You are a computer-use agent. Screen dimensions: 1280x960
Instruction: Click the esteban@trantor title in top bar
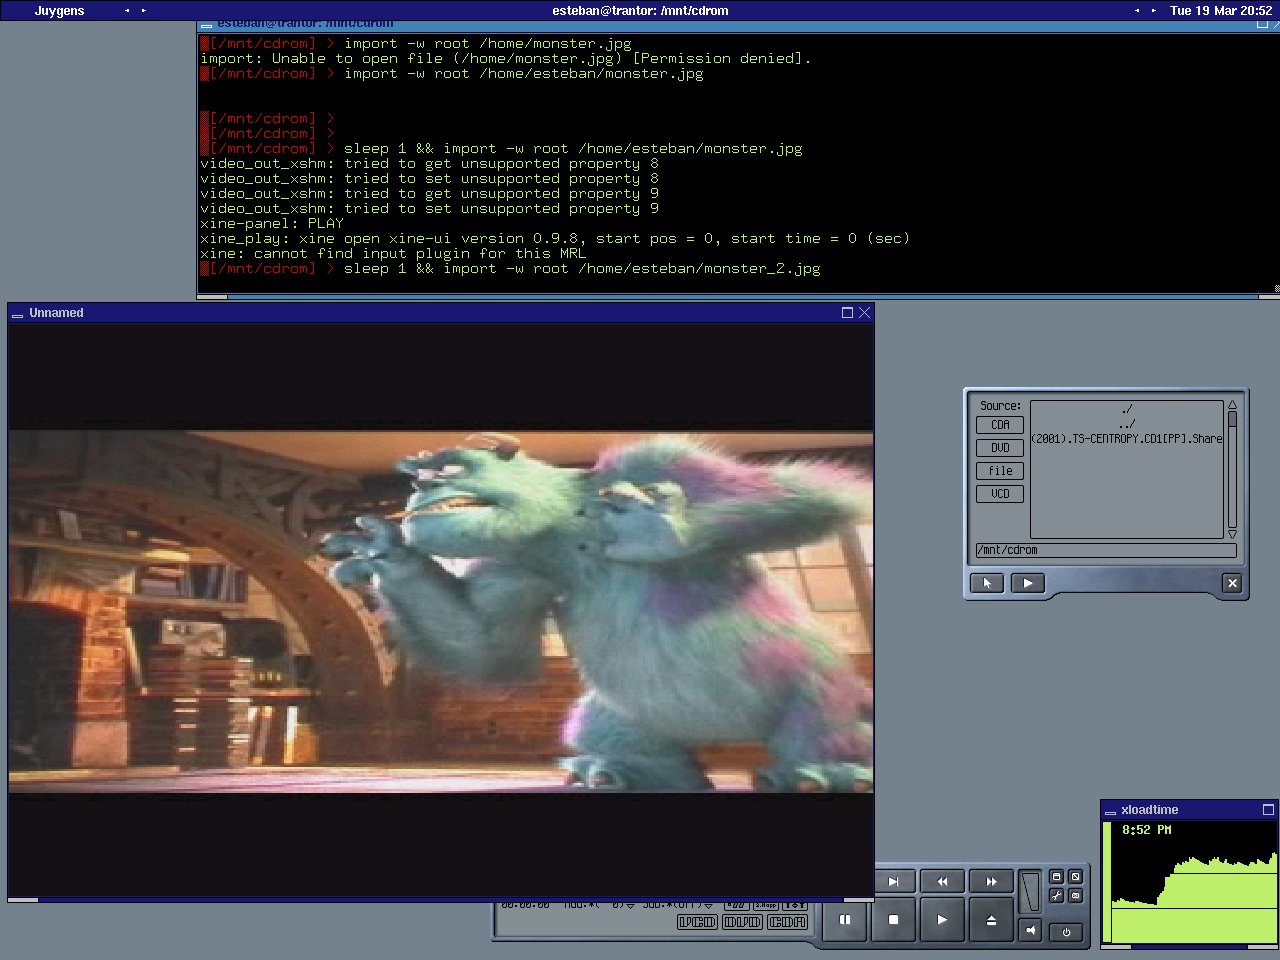640,11
